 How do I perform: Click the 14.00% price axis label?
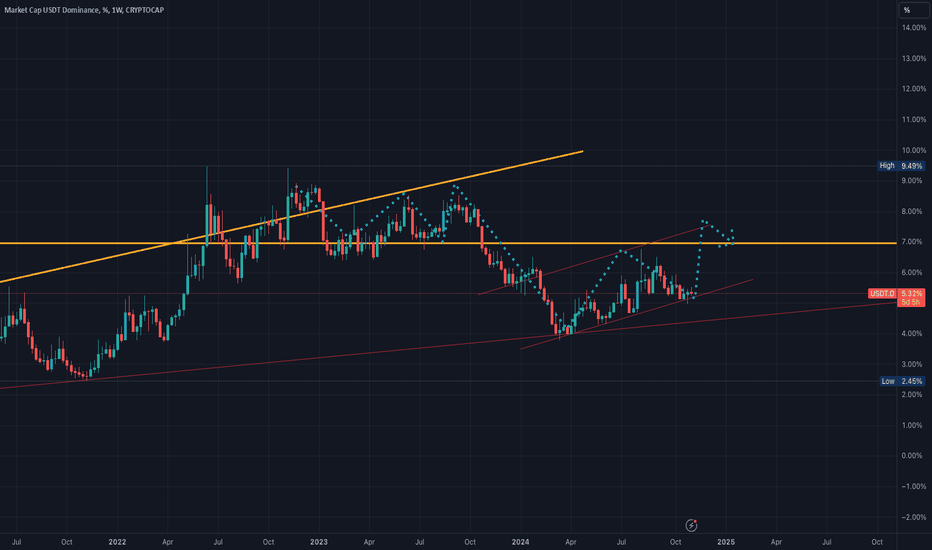tap(914, 28)
